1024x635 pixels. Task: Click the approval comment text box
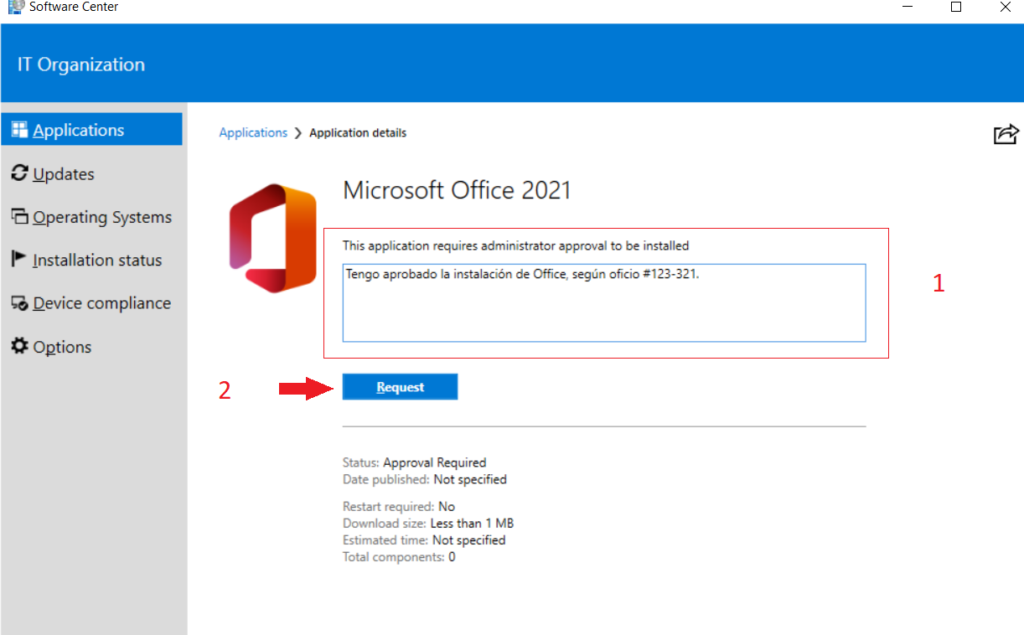[x=604, y=302]
